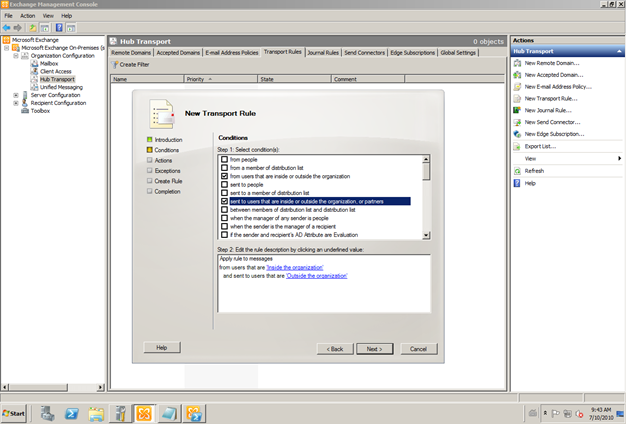Click the Up one level toolbar icon
This screenshot has height=424, width=626.
coord(32,28)
